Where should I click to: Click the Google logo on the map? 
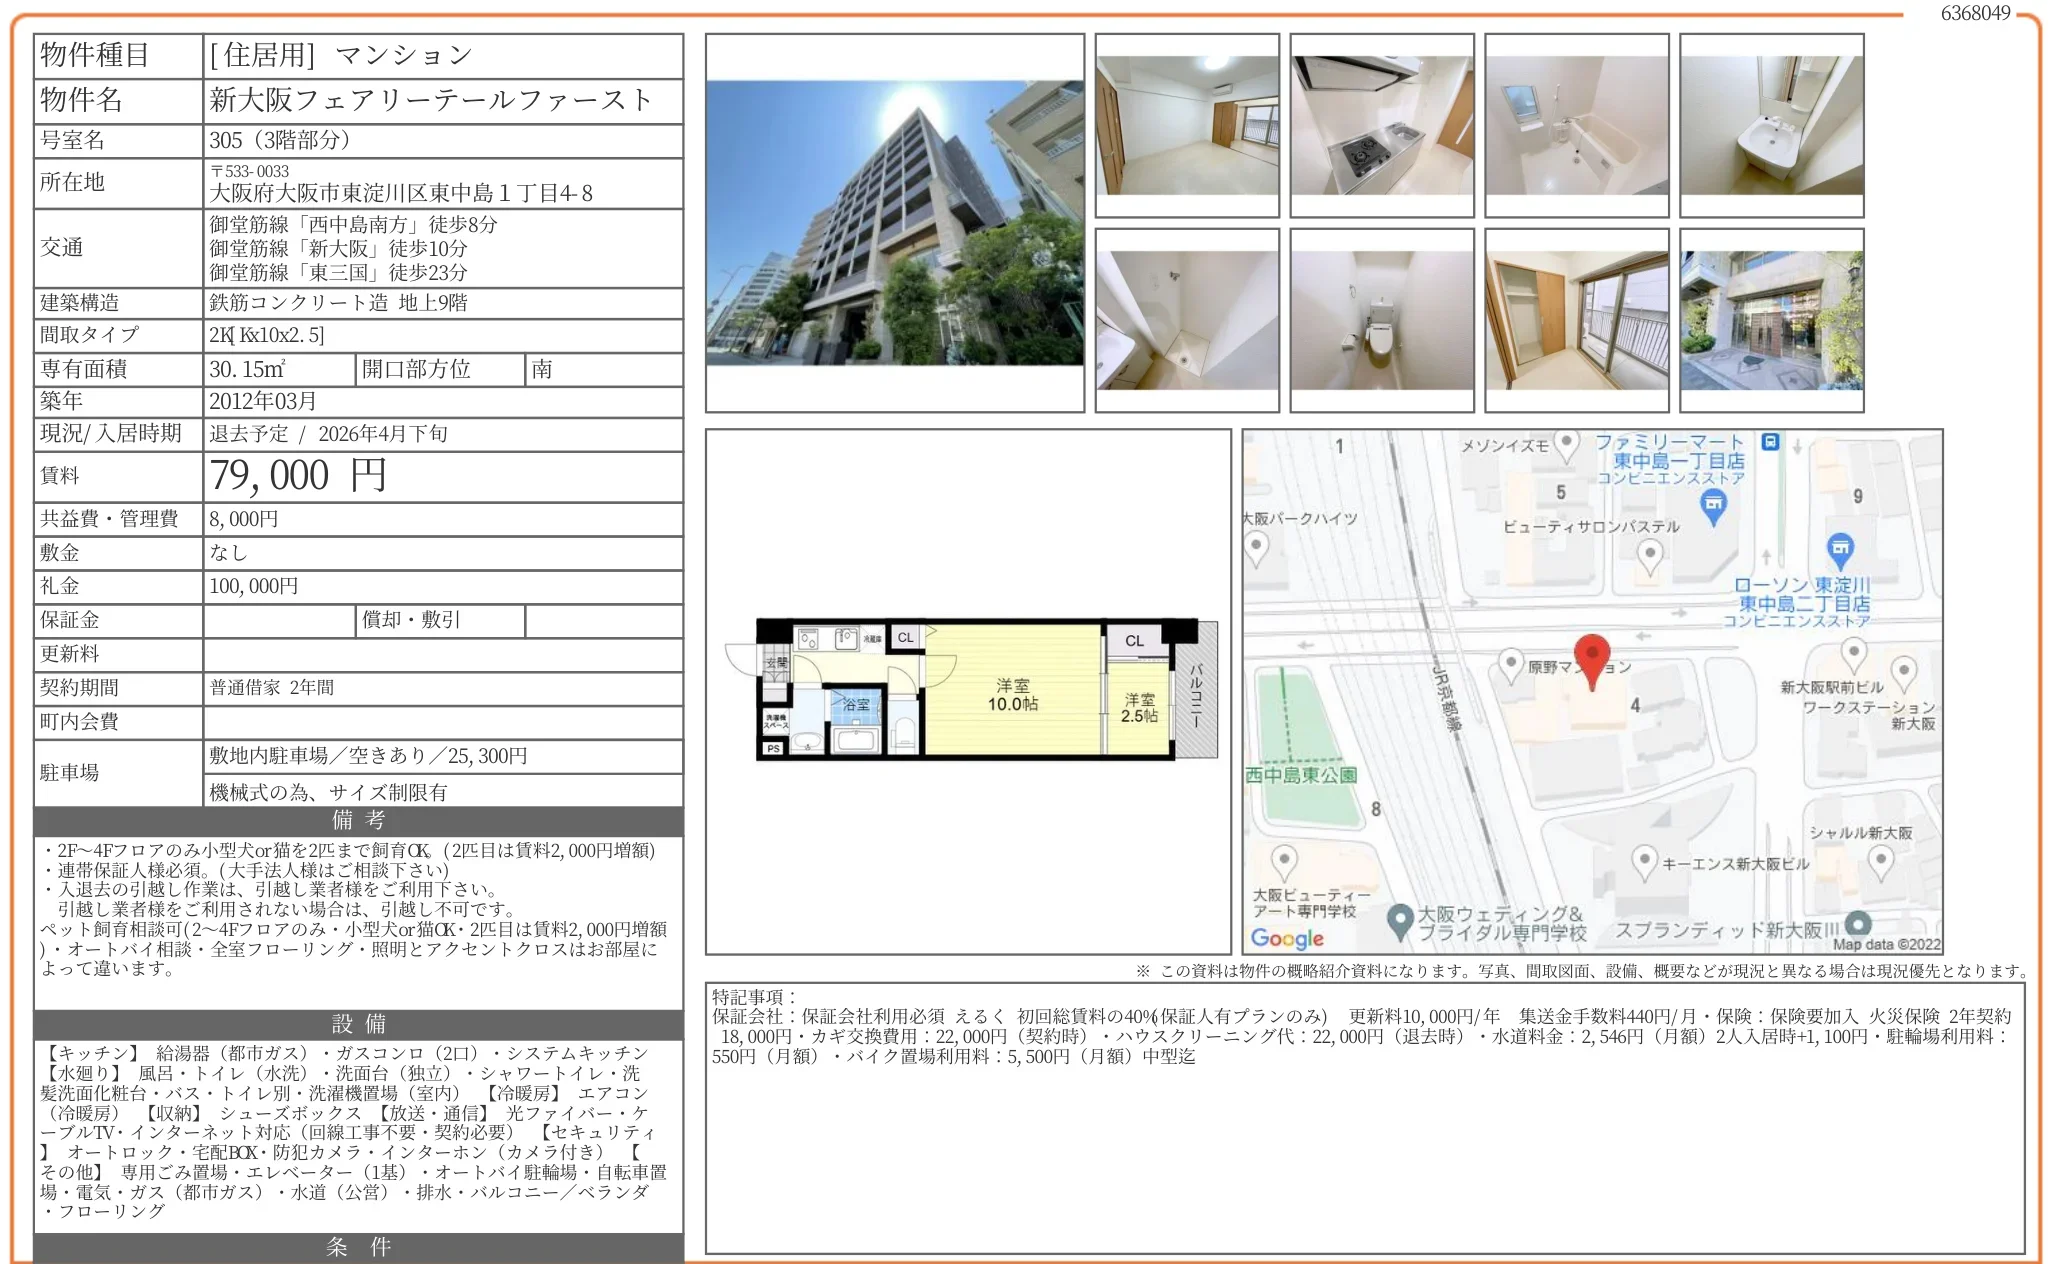pyautogui.click(x=1287, y=938)
